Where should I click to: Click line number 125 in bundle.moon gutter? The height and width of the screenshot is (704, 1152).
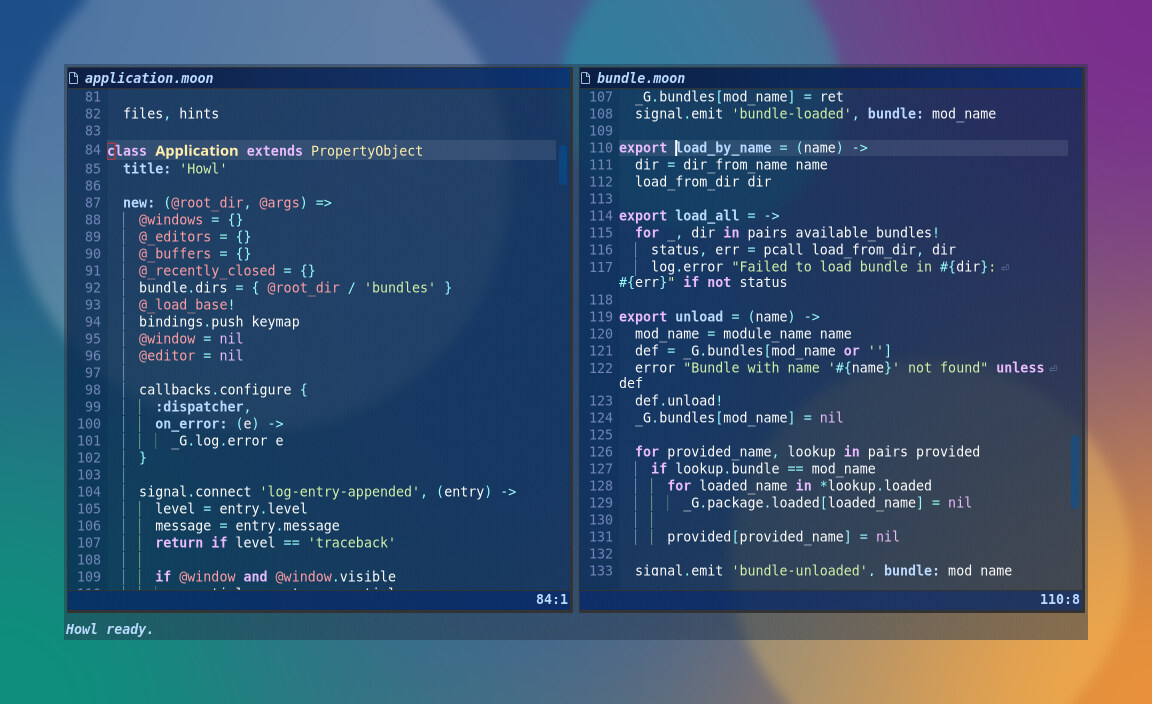coord(601,435)
